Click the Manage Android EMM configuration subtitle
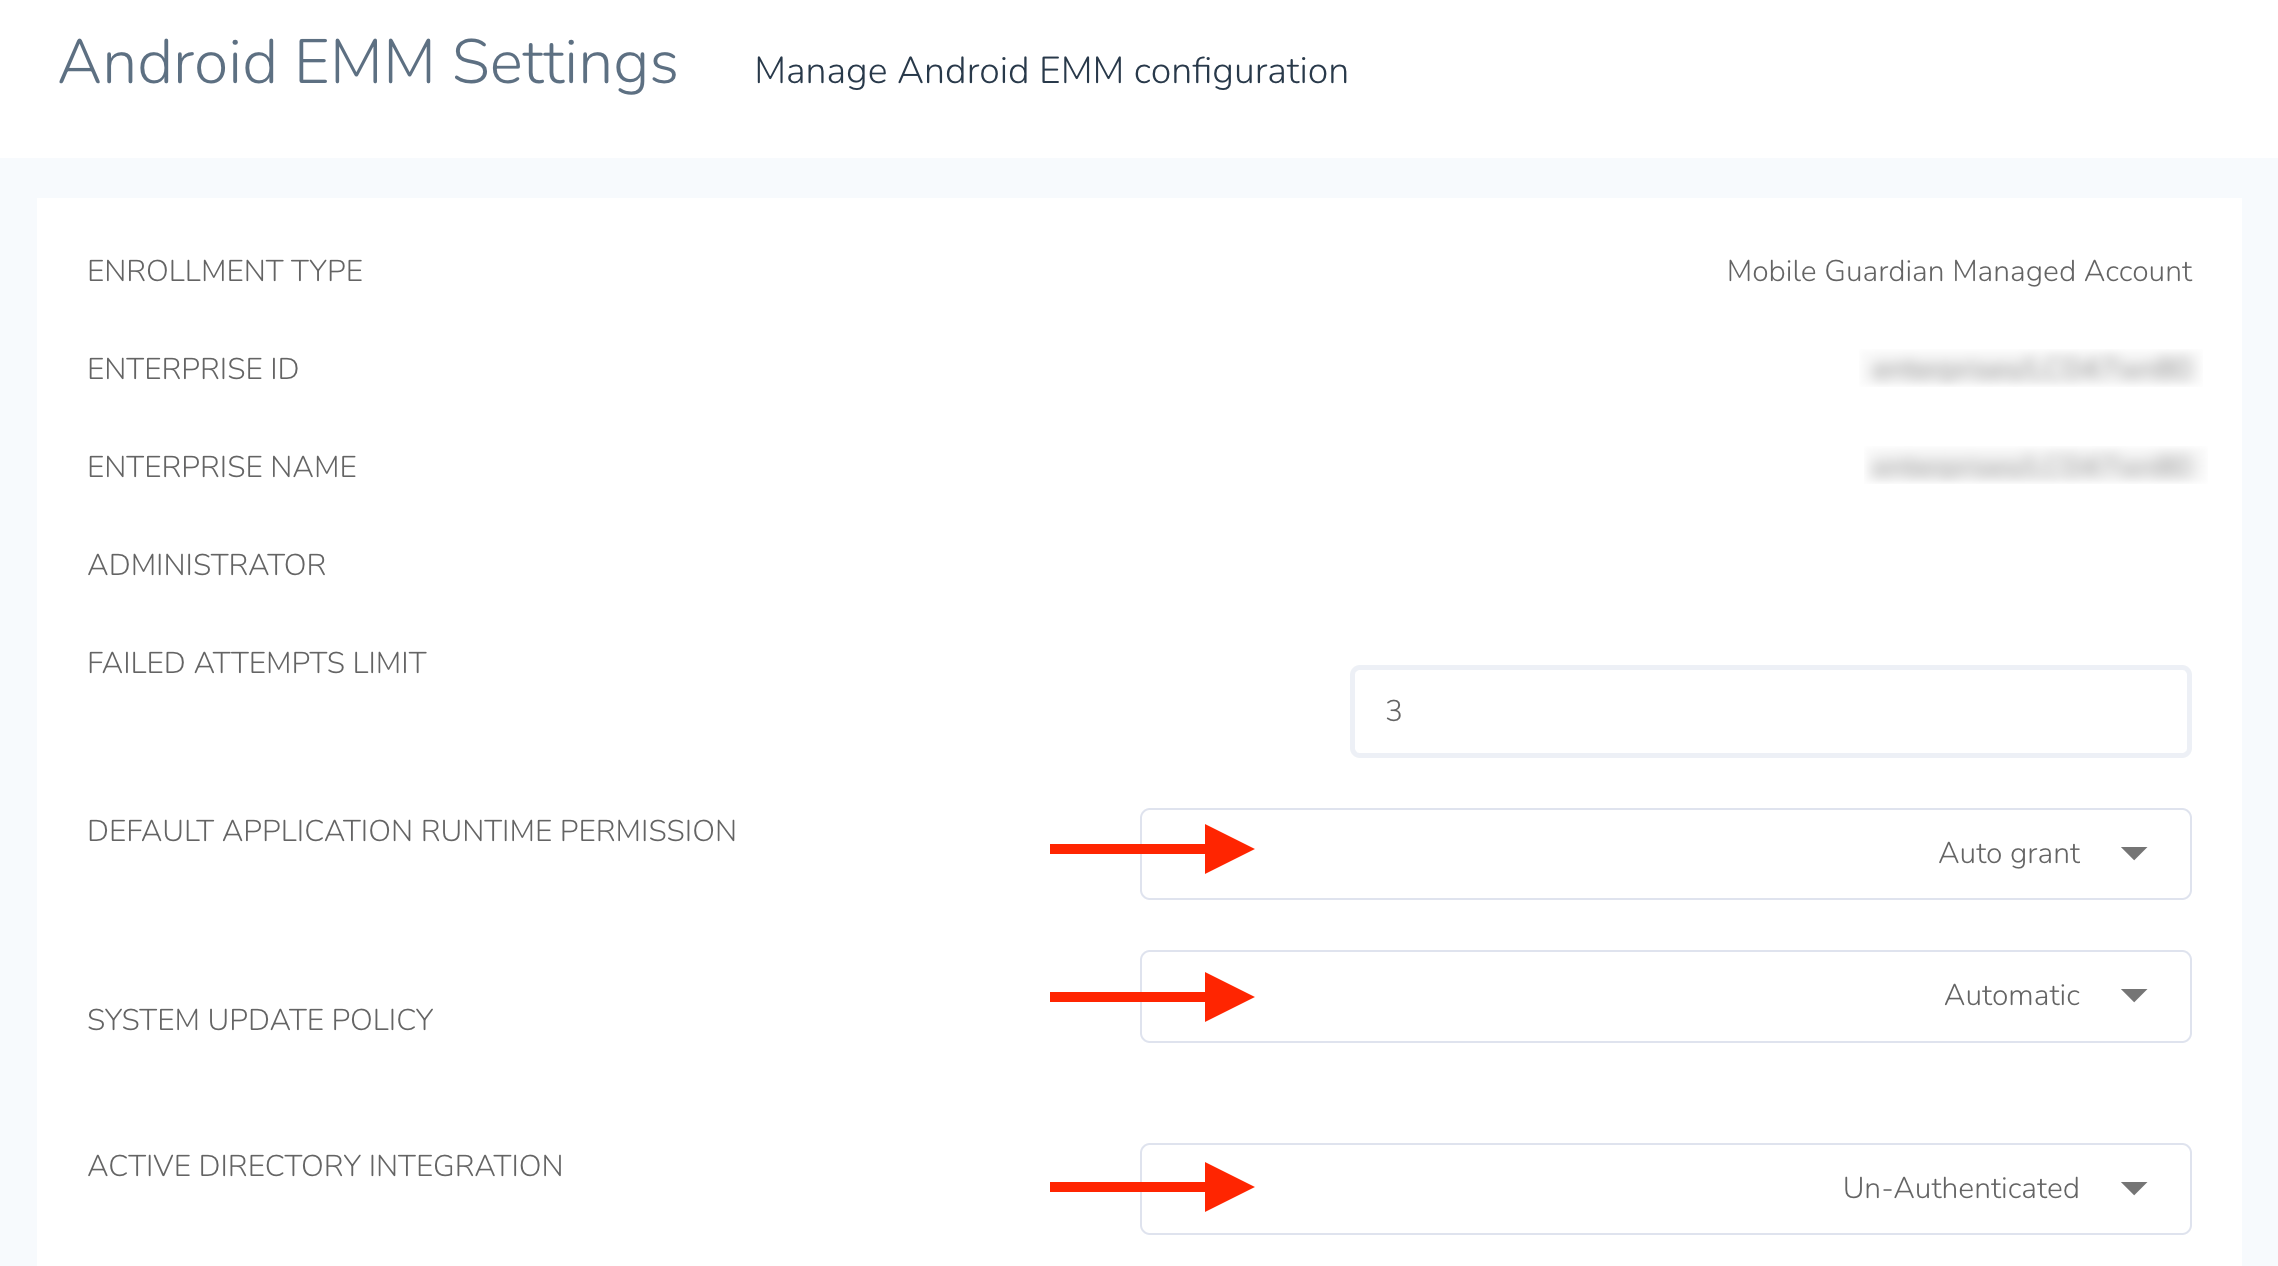 (x=1051, y=71)
